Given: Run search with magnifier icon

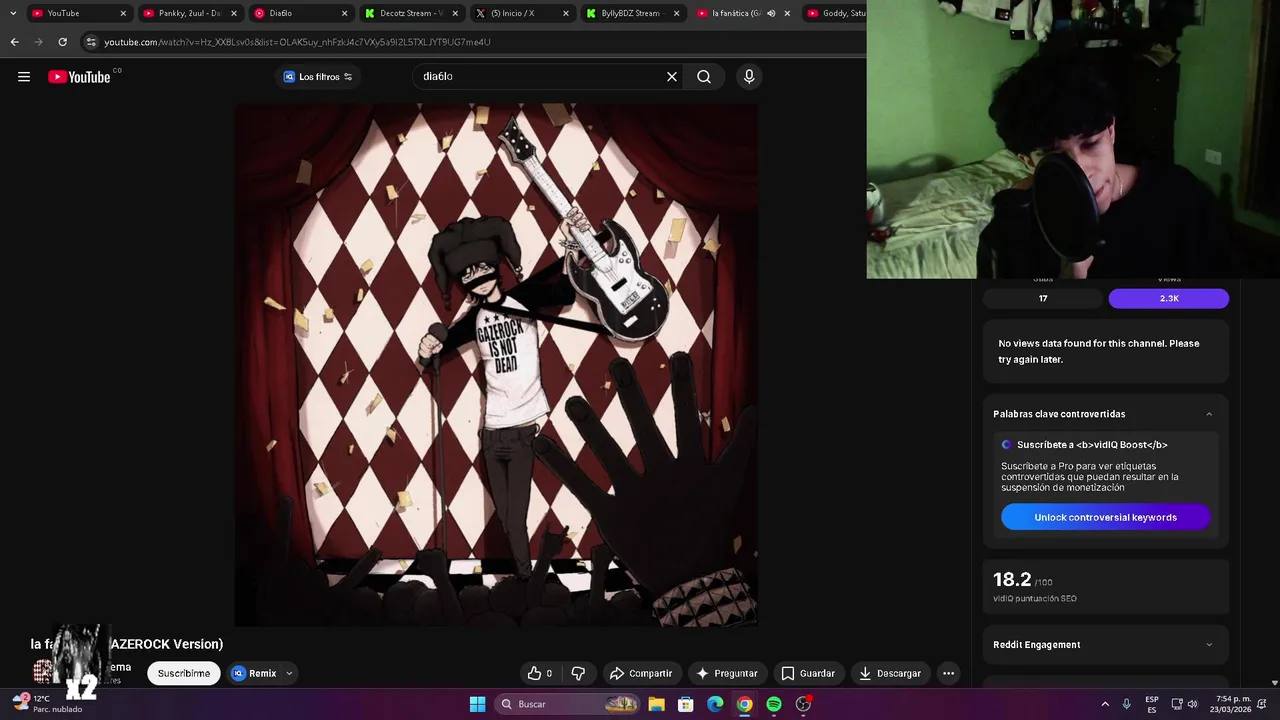Looking at the screenshot, I should tap(704, 77).
